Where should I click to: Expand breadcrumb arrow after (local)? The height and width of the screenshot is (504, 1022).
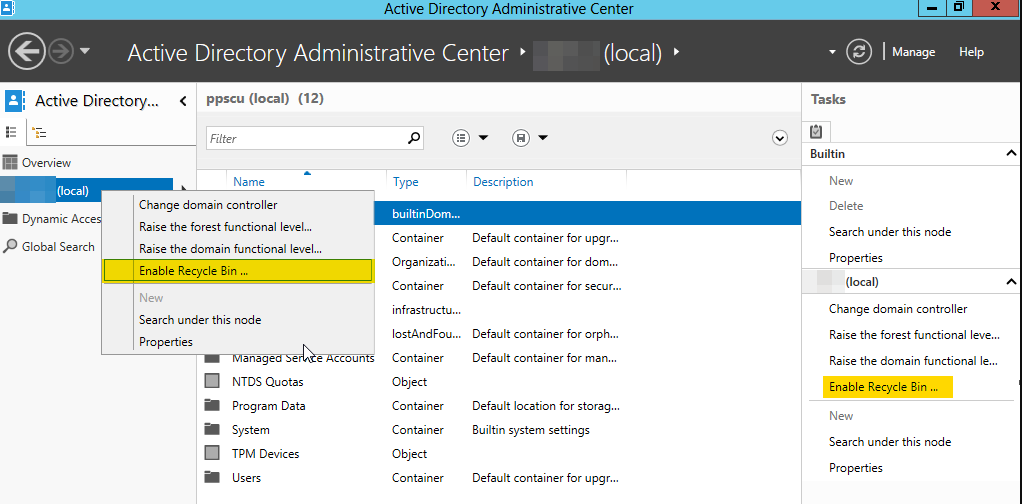tap(676, 52)
